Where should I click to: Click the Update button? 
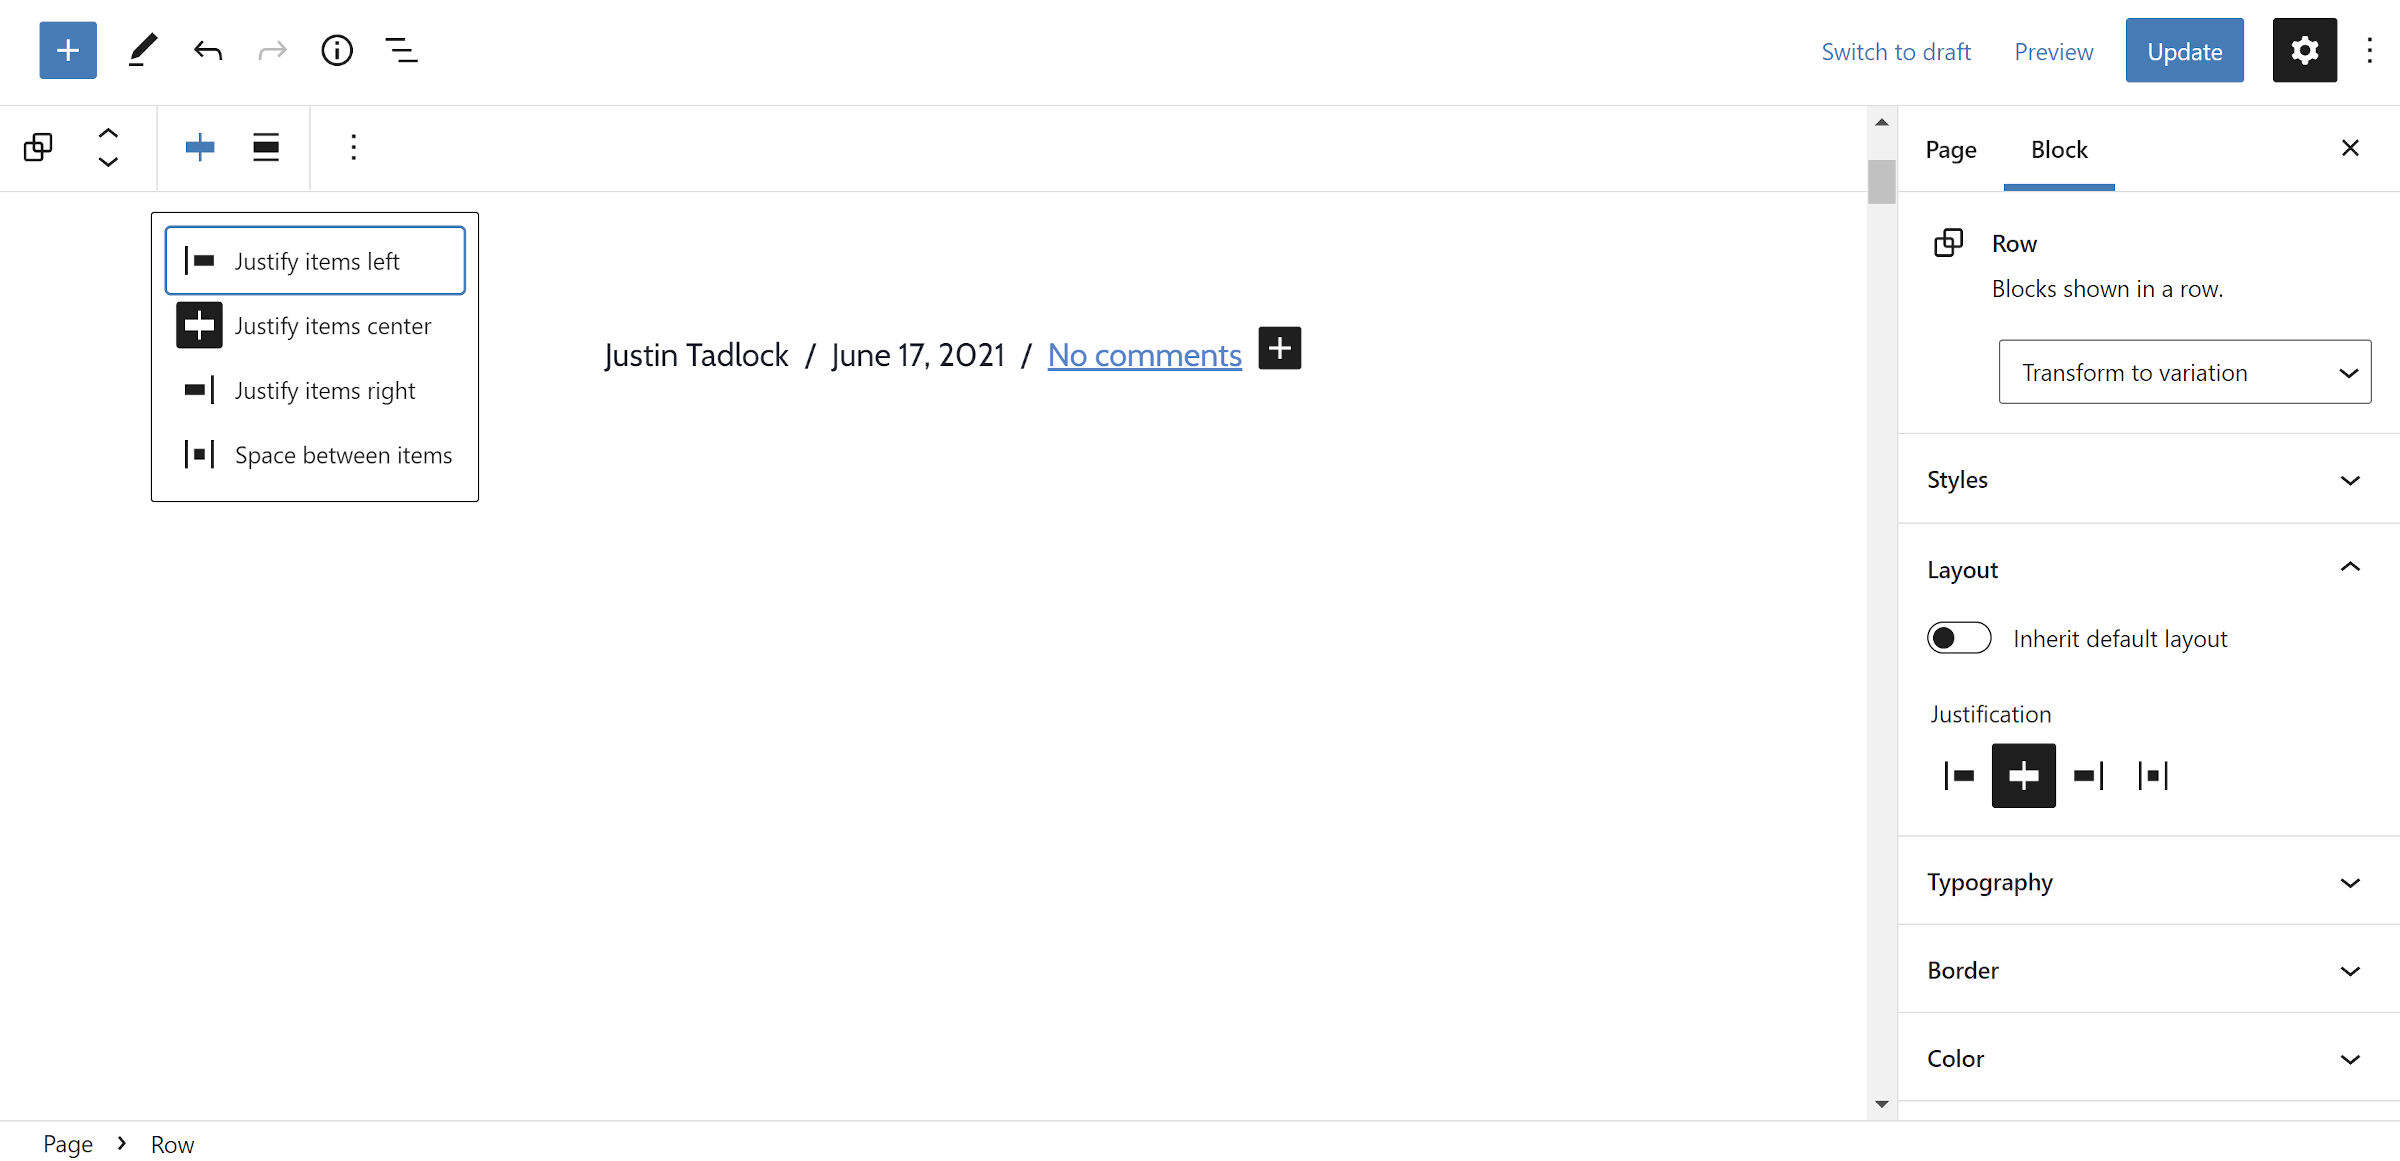pyautogui.click(x=2184, y=51)
